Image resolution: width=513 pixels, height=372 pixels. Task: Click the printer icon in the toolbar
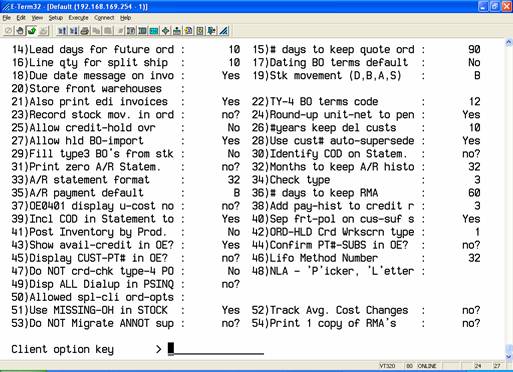pos(85,31)
